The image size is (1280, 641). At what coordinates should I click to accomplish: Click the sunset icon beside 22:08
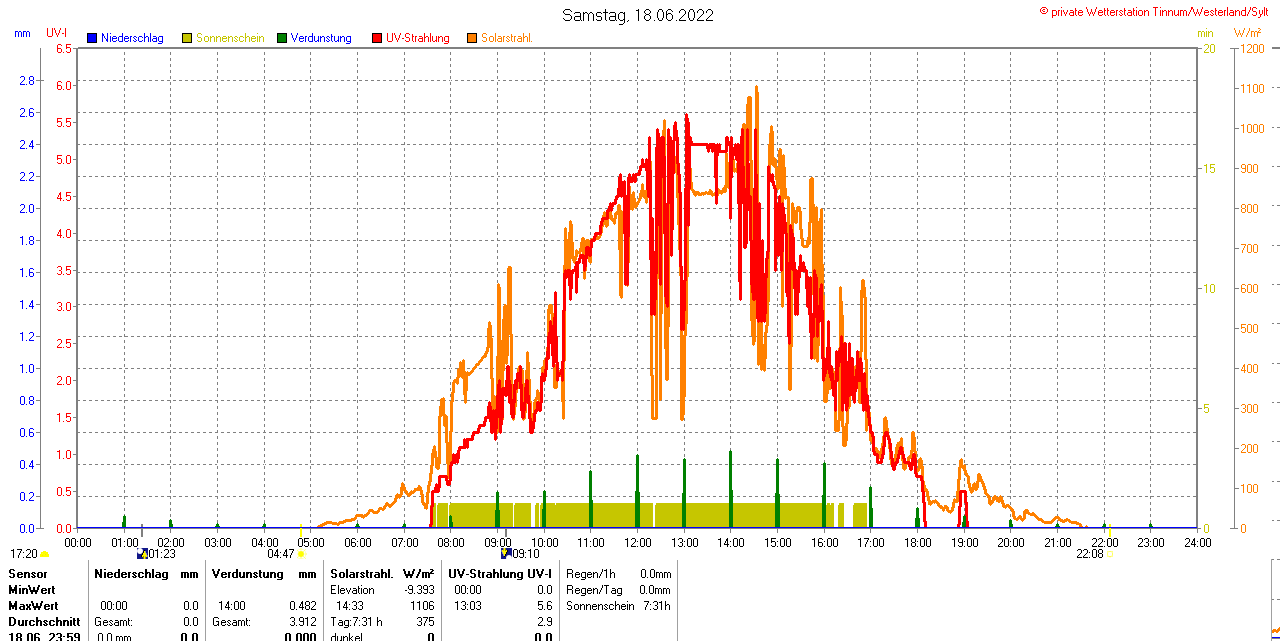[1110, 554]
